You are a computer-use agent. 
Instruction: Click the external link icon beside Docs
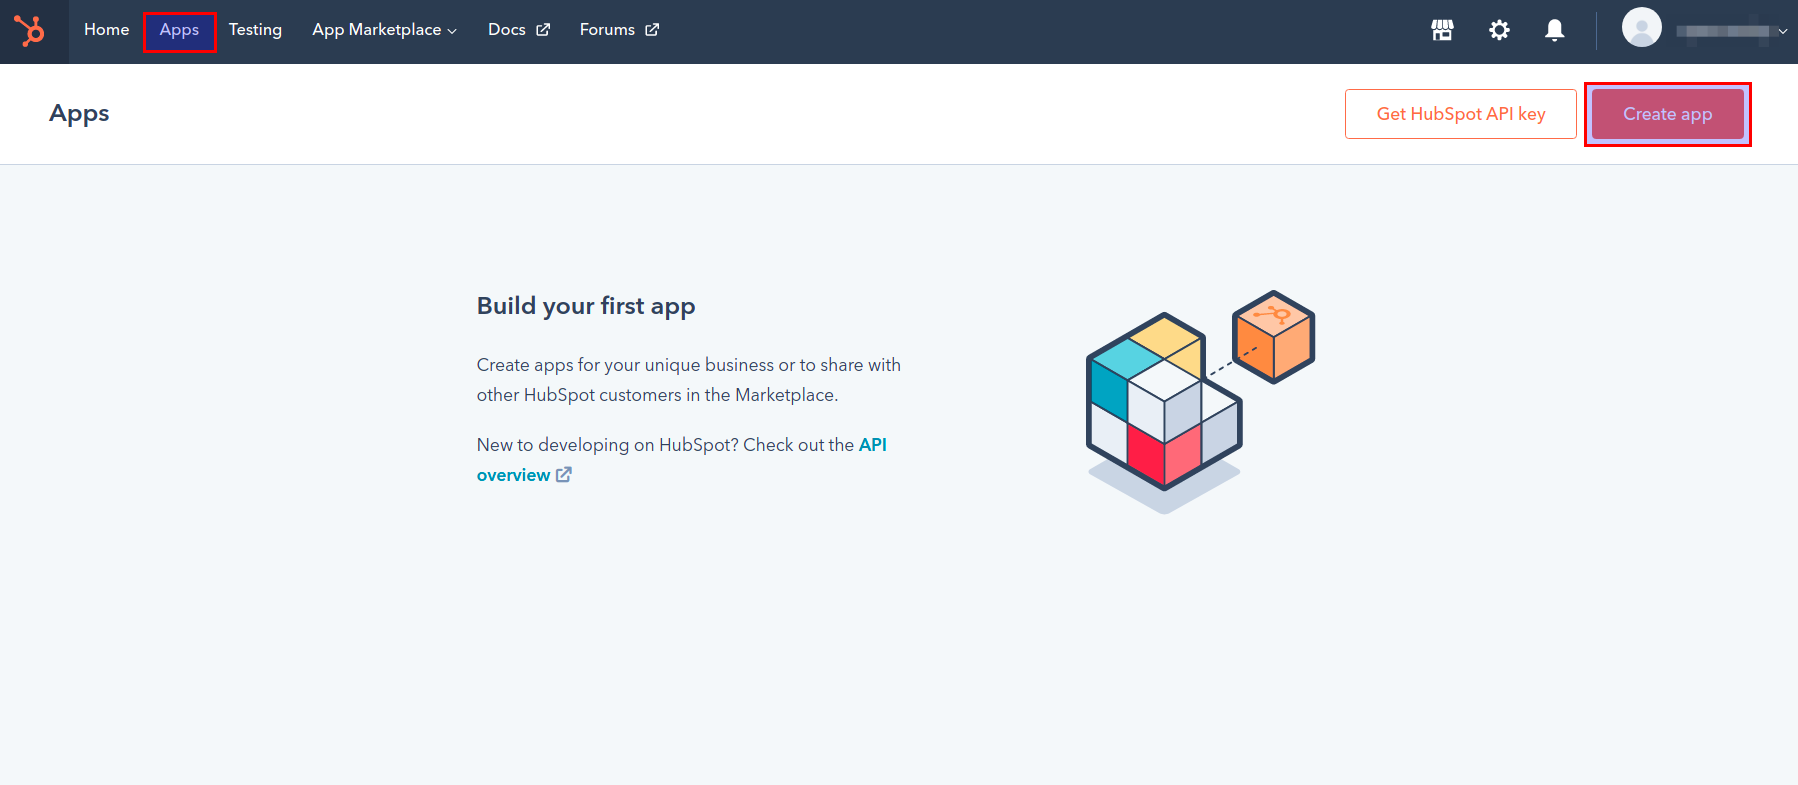(543, 30)
